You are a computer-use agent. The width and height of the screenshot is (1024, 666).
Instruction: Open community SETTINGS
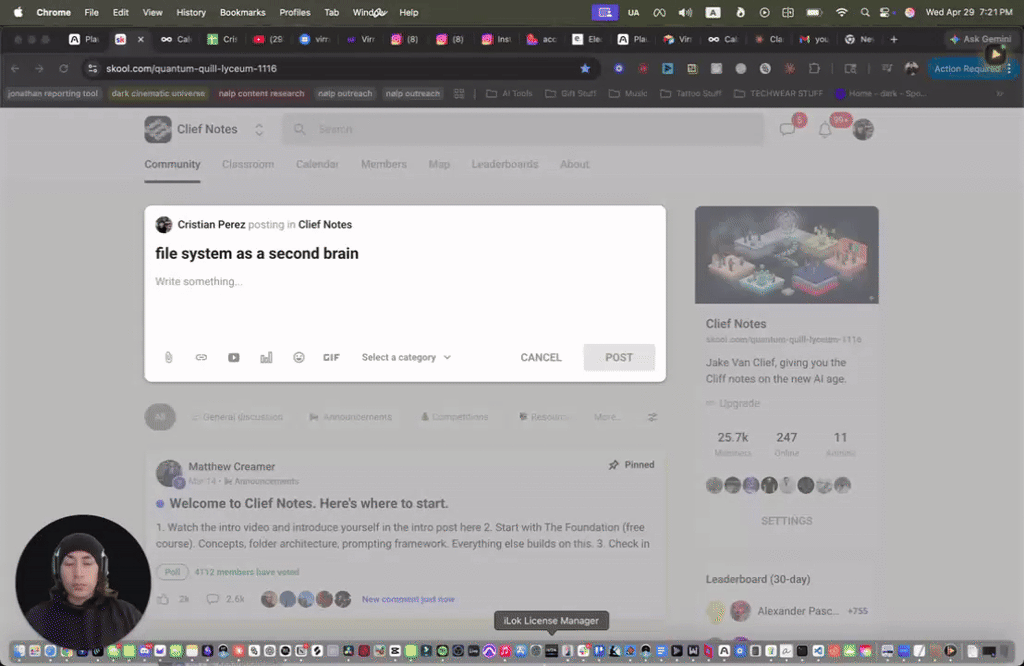(x=787, y=521)
